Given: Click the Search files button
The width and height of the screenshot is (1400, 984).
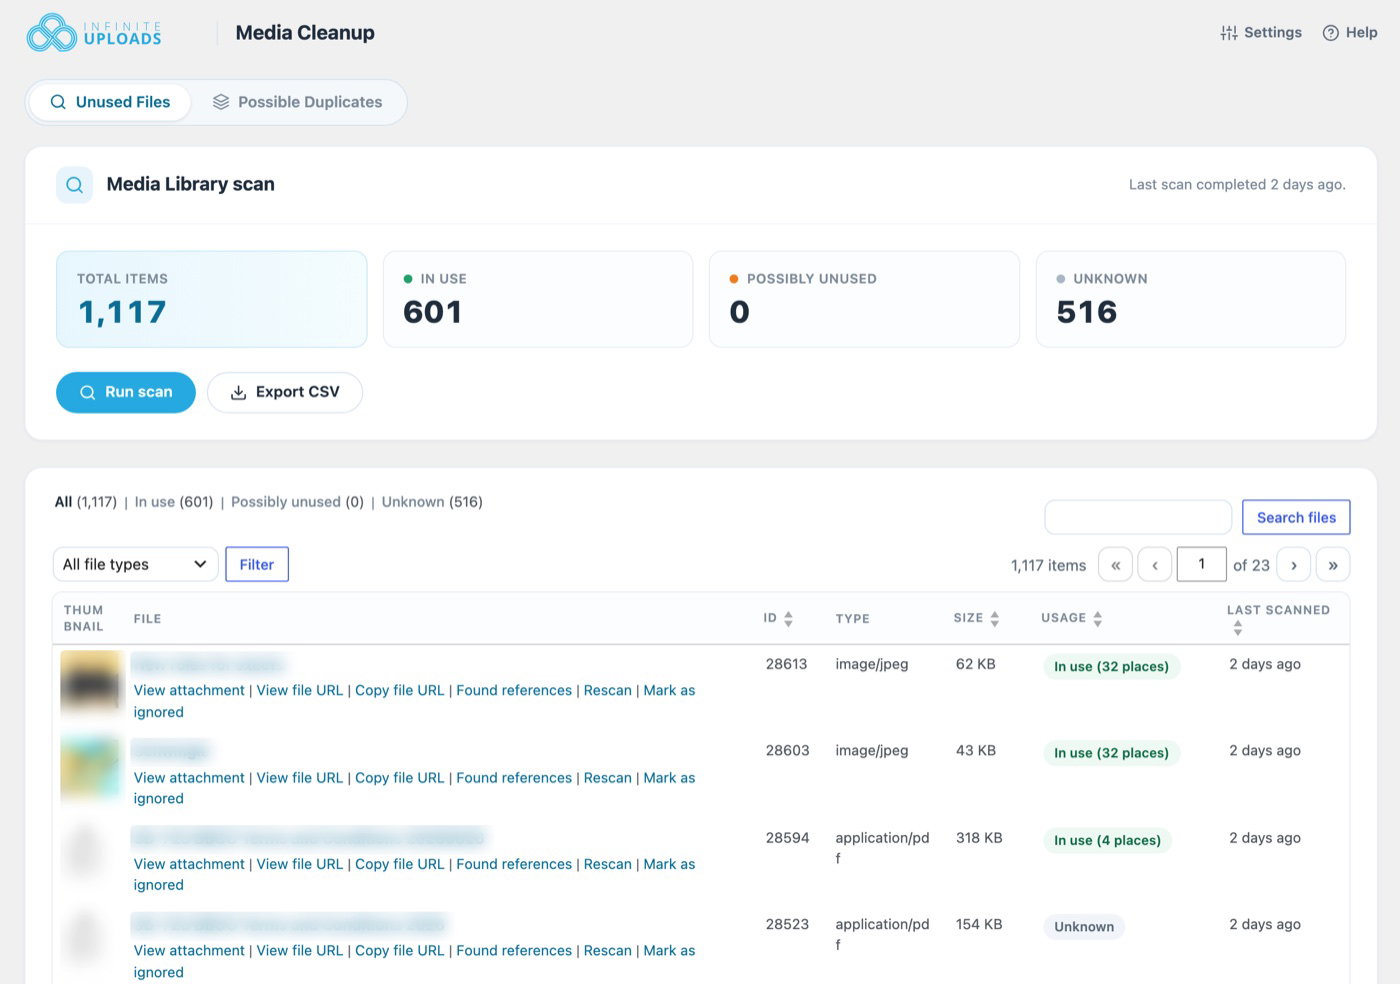Looking at the screenshot, I should (1296, 517).
